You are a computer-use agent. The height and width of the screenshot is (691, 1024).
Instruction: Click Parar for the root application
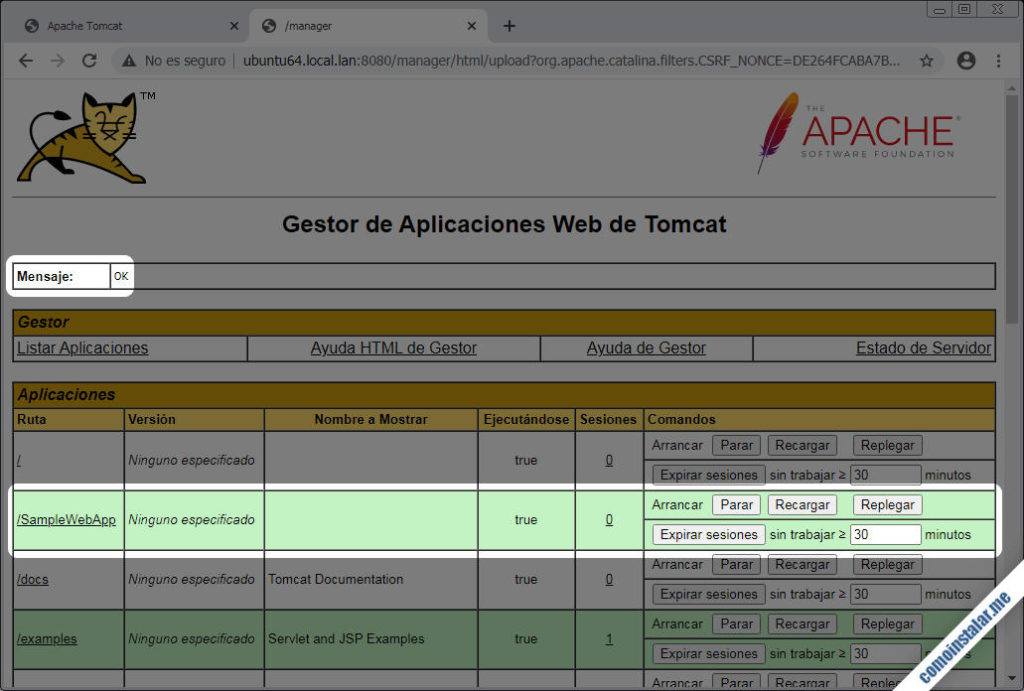(737, 445)
